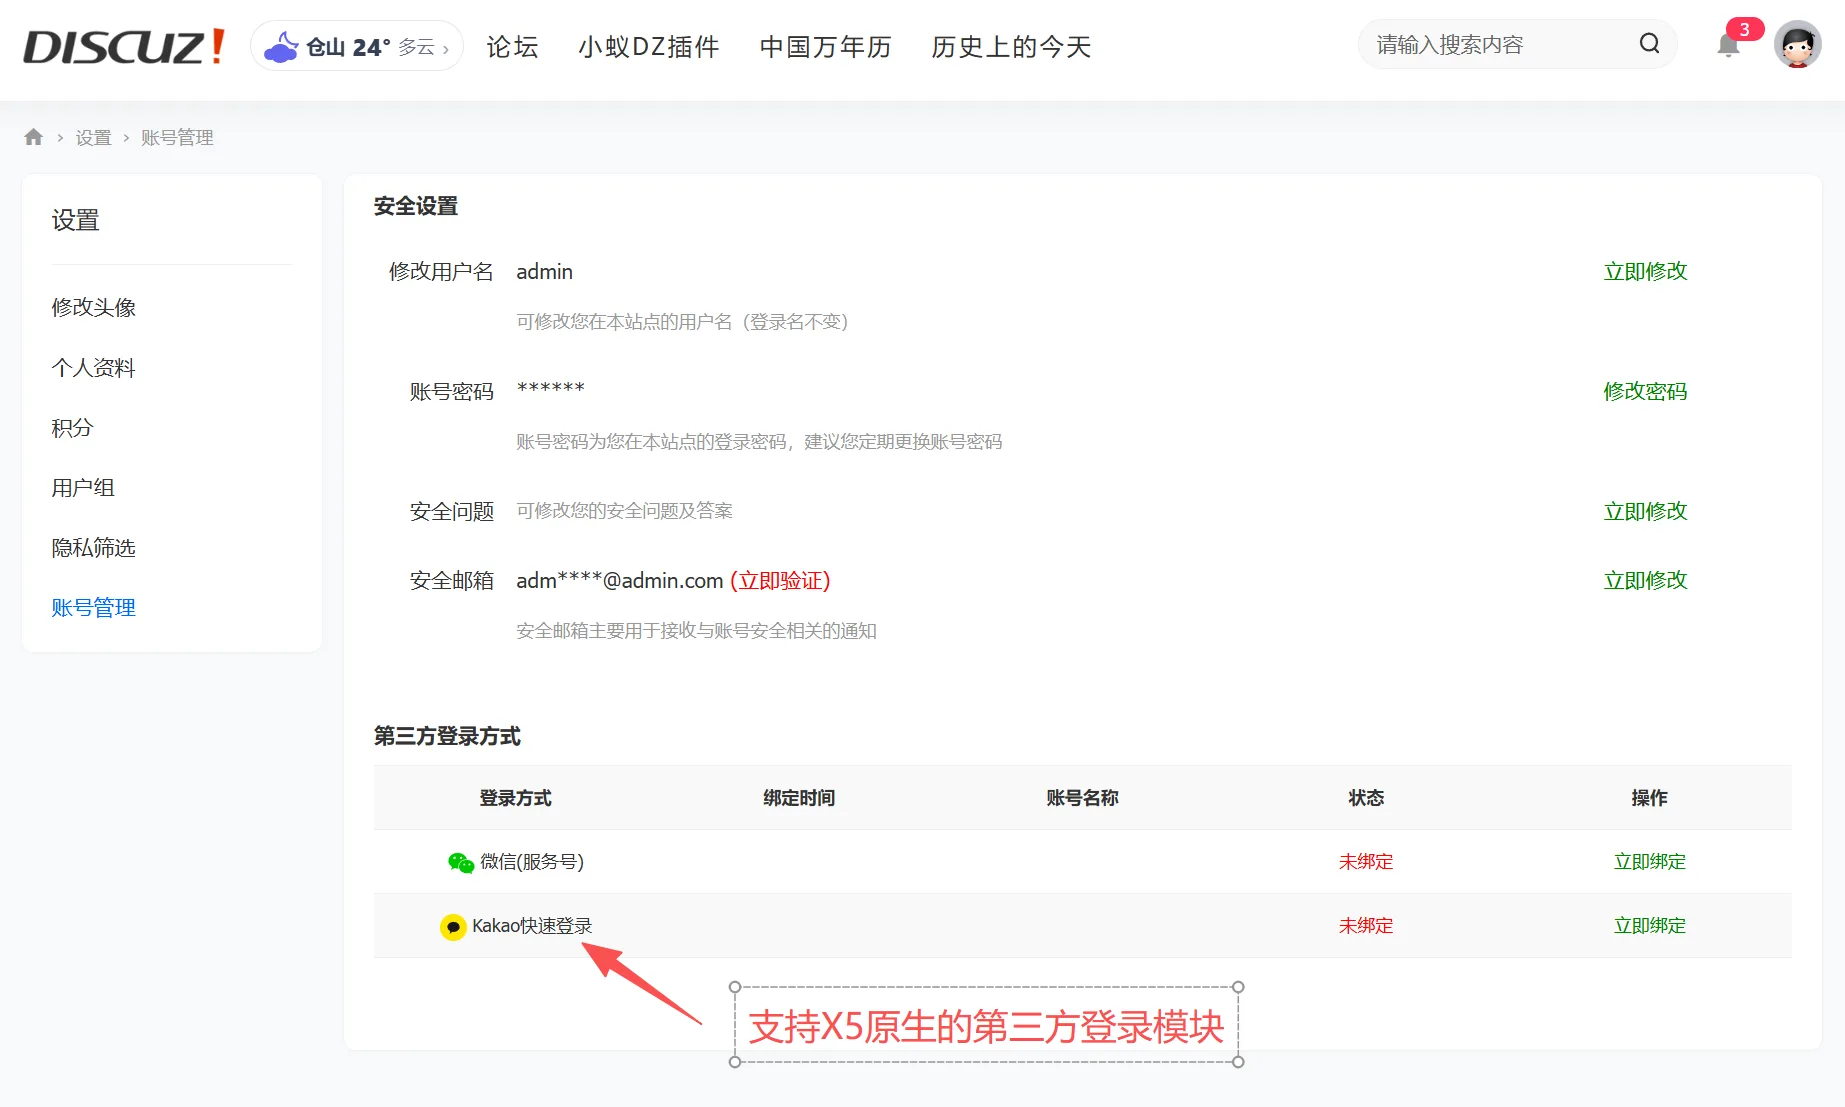This screenshot has width=1845, height=1107.
Task: Open the notification bell
Action: pos(1728,46)
